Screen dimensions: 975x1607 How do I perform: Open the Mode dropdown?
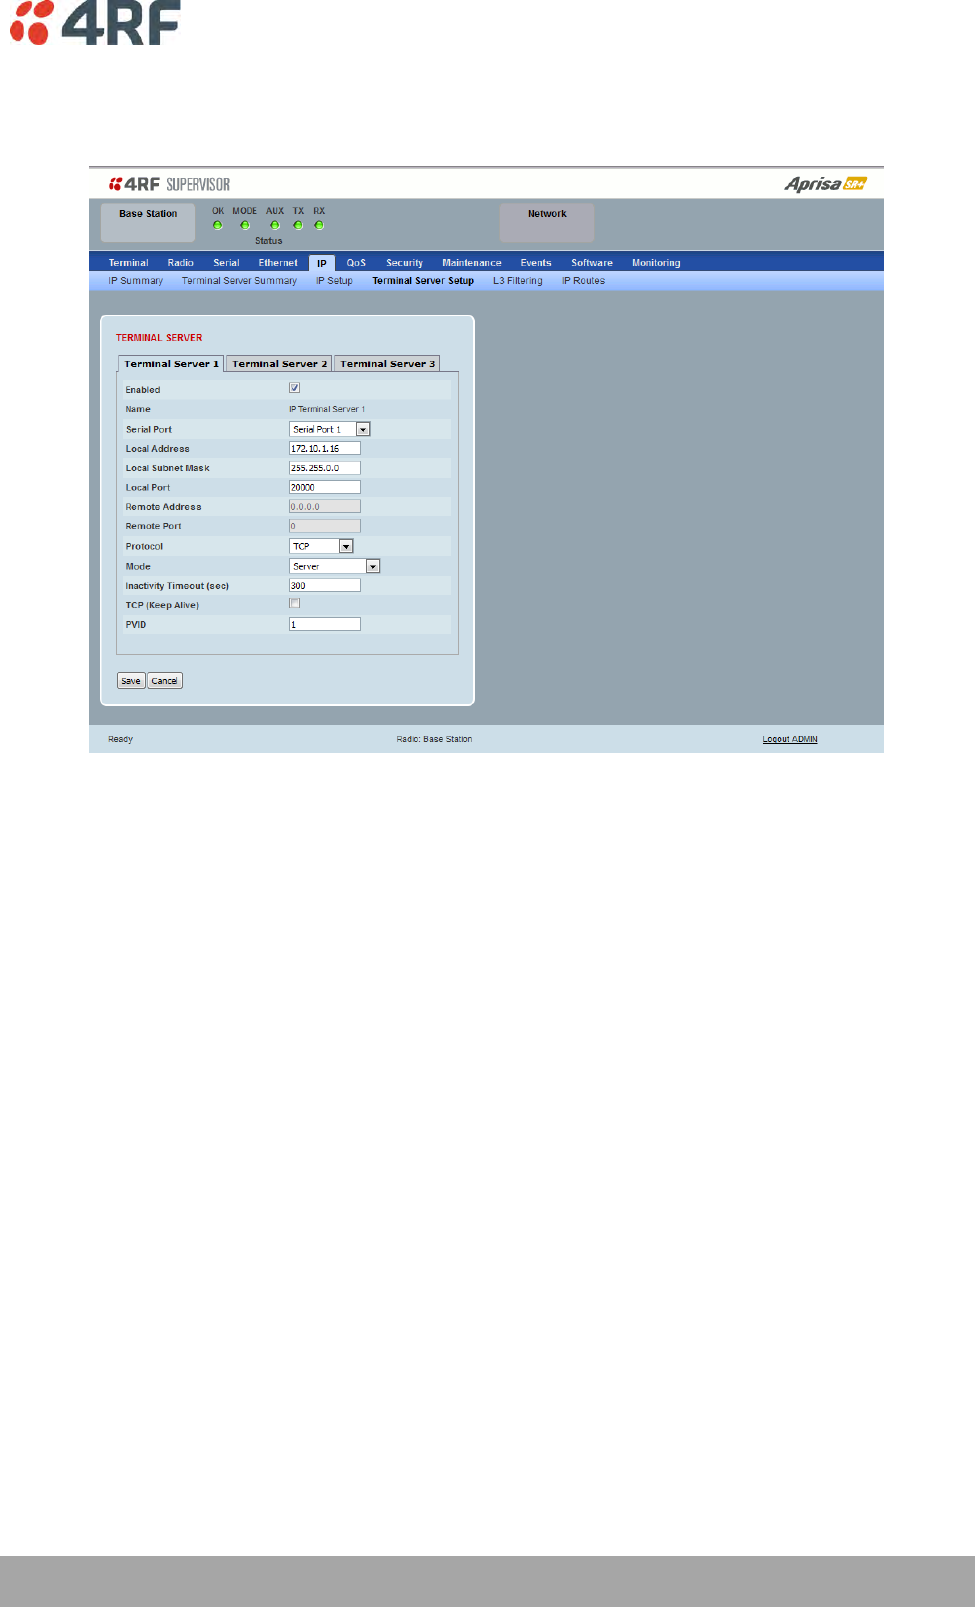[x=335, y=566]
